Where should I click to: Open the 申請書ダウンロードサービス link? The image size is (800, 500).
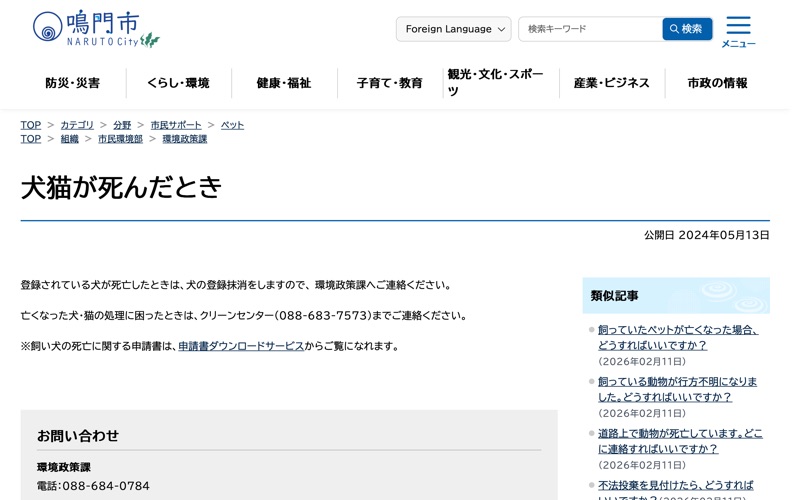(x=241, y=346)
